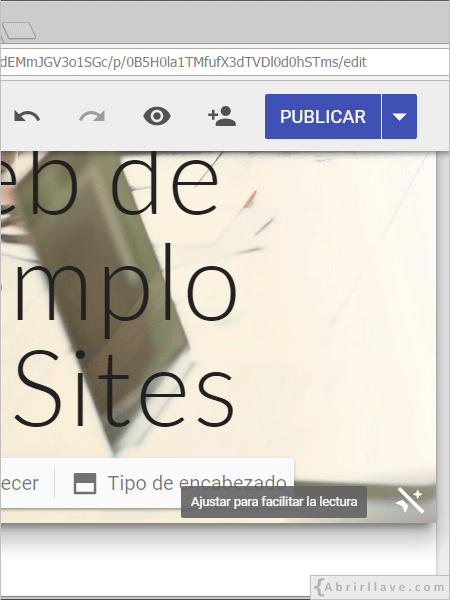Click the header type layout icon
This screenshot has height=600, width=450.
[85, 483]
